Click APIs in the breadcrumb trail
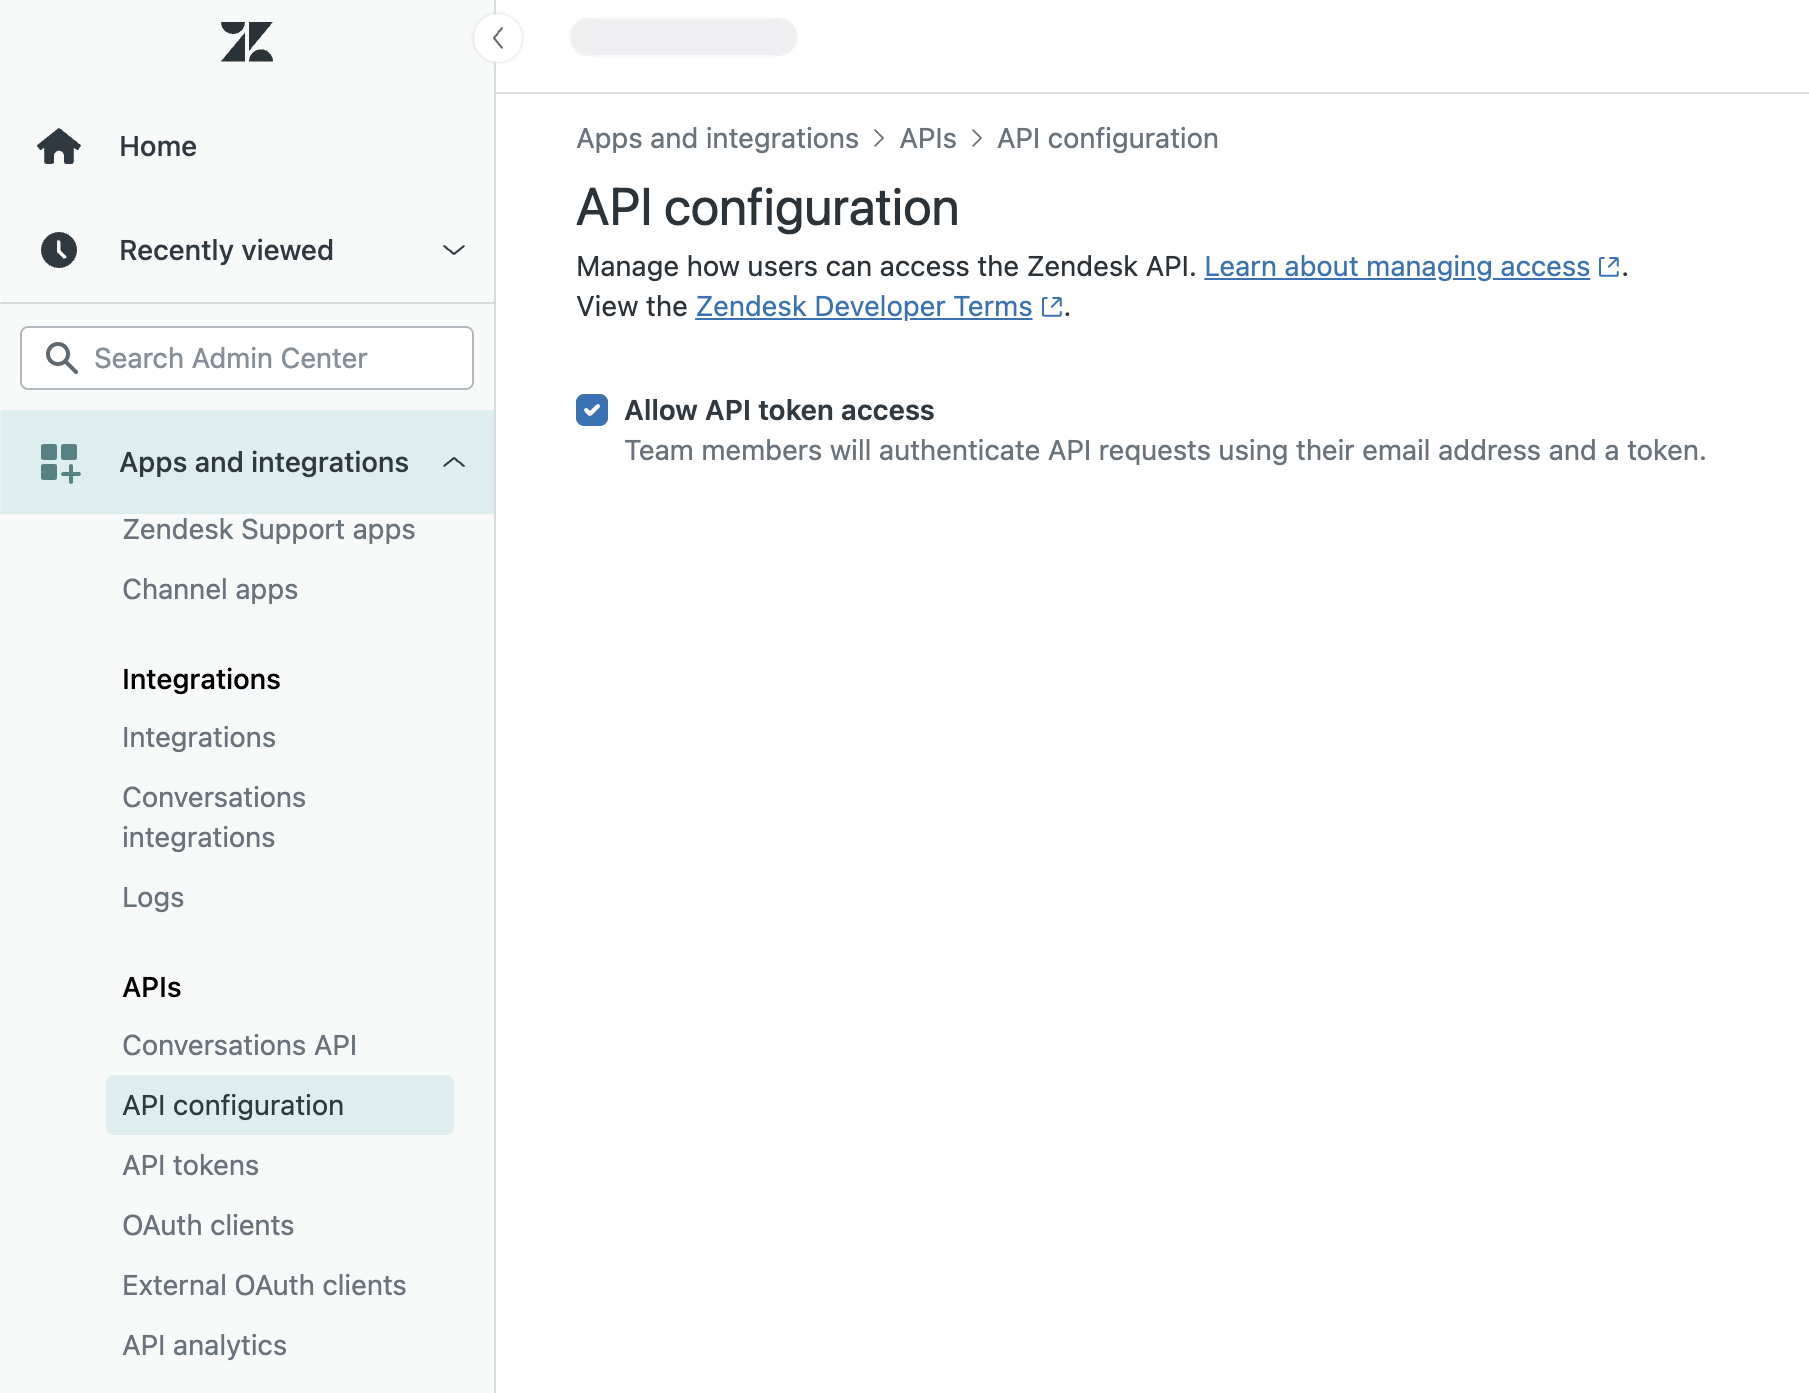The width and height of the screenshot is (1809, 1393). coord(927,138)
